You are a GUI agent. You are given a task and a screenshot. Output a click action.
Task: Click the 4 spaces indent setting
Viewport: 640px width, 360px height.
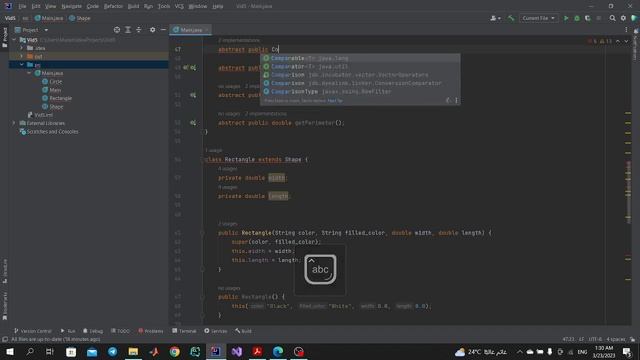coord(616,339)
